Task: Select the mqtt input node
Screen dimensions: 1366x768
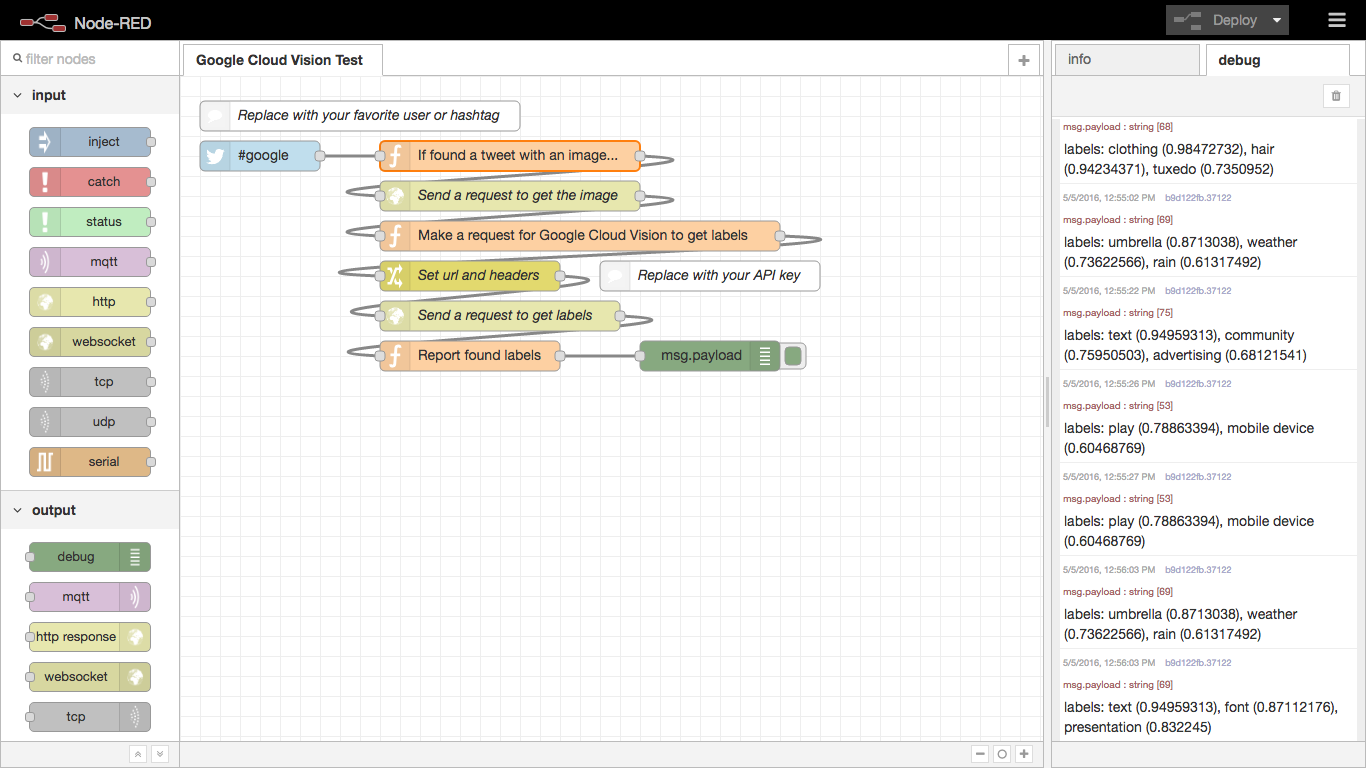Action: click(89, 261)
